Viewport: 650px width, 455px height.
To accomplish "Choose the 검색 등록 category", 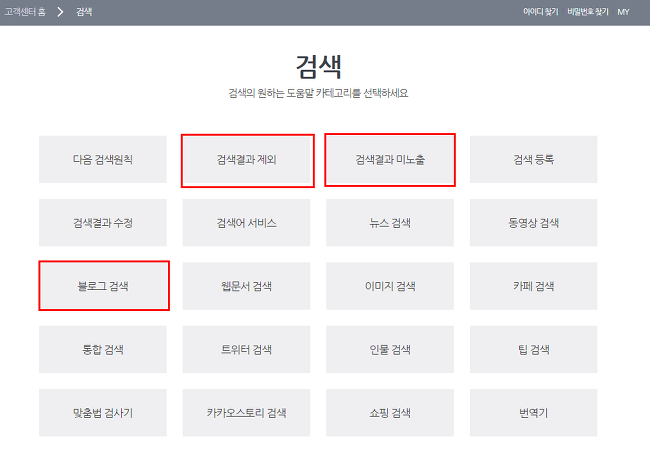I will pos(534,160).
